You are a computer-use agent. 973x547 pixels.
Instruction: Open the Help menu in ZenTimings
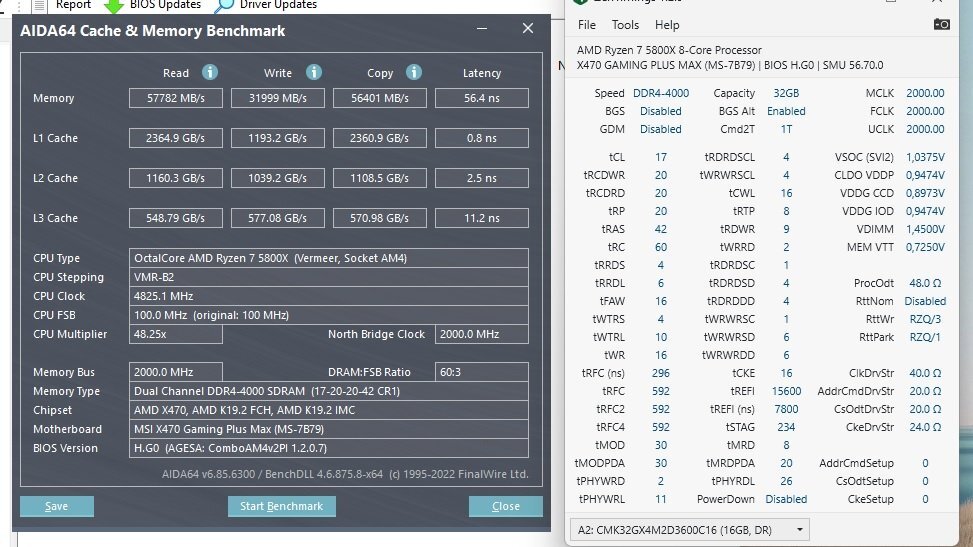[x=667, y=25]
